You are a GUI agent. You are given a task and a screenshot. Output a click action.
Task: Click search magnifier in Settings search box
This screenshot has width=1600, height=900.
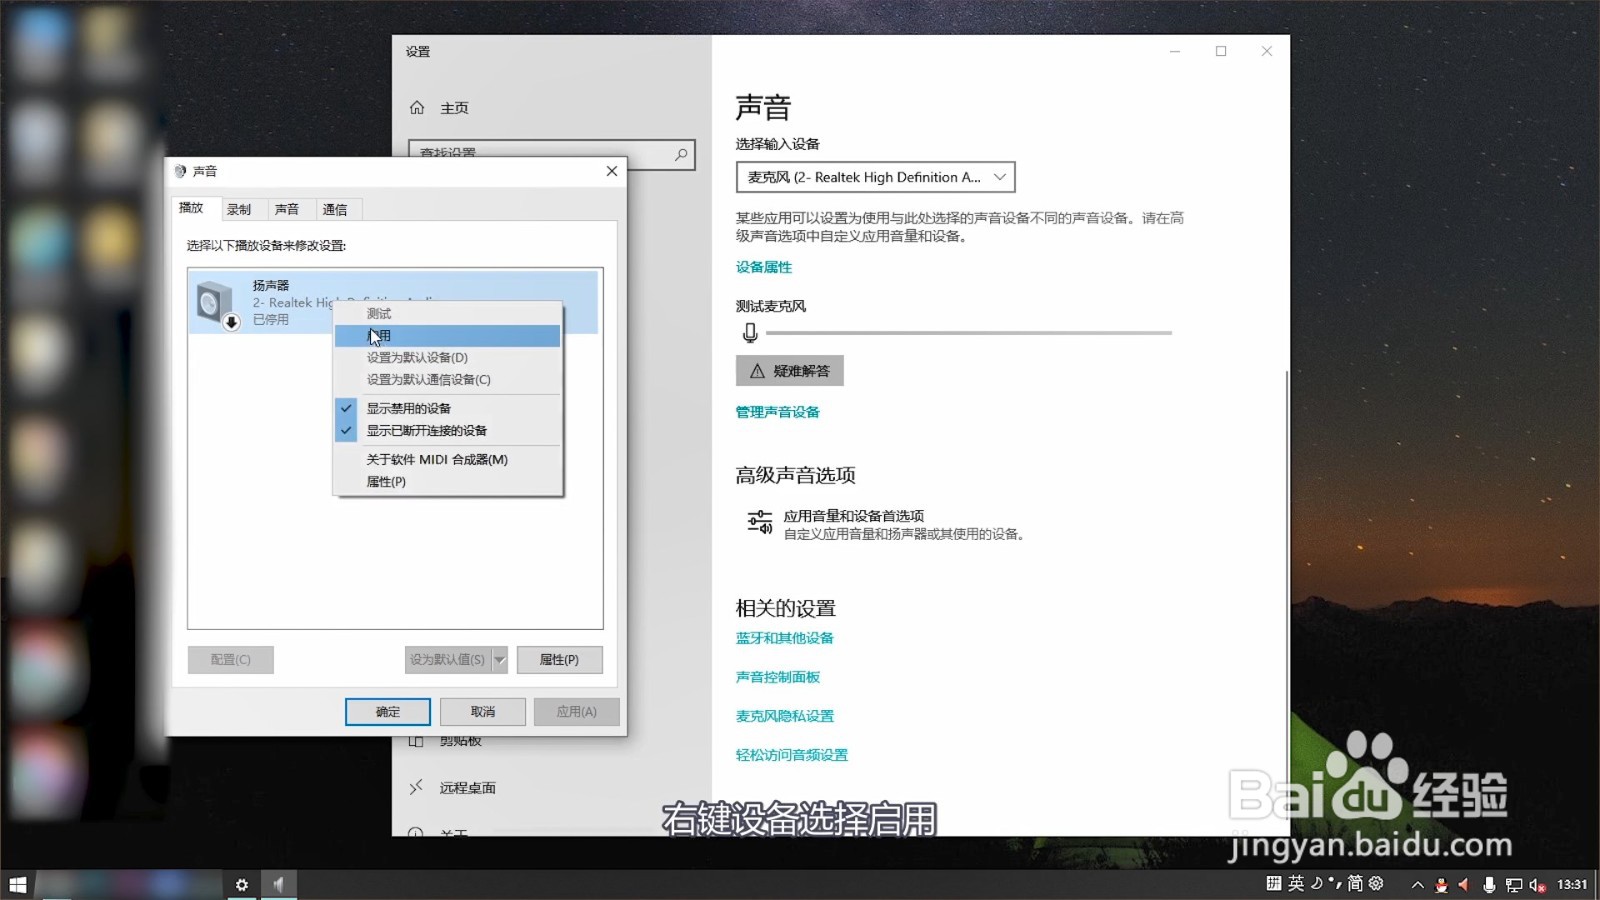pyautogui.click(x=681, y=154)
